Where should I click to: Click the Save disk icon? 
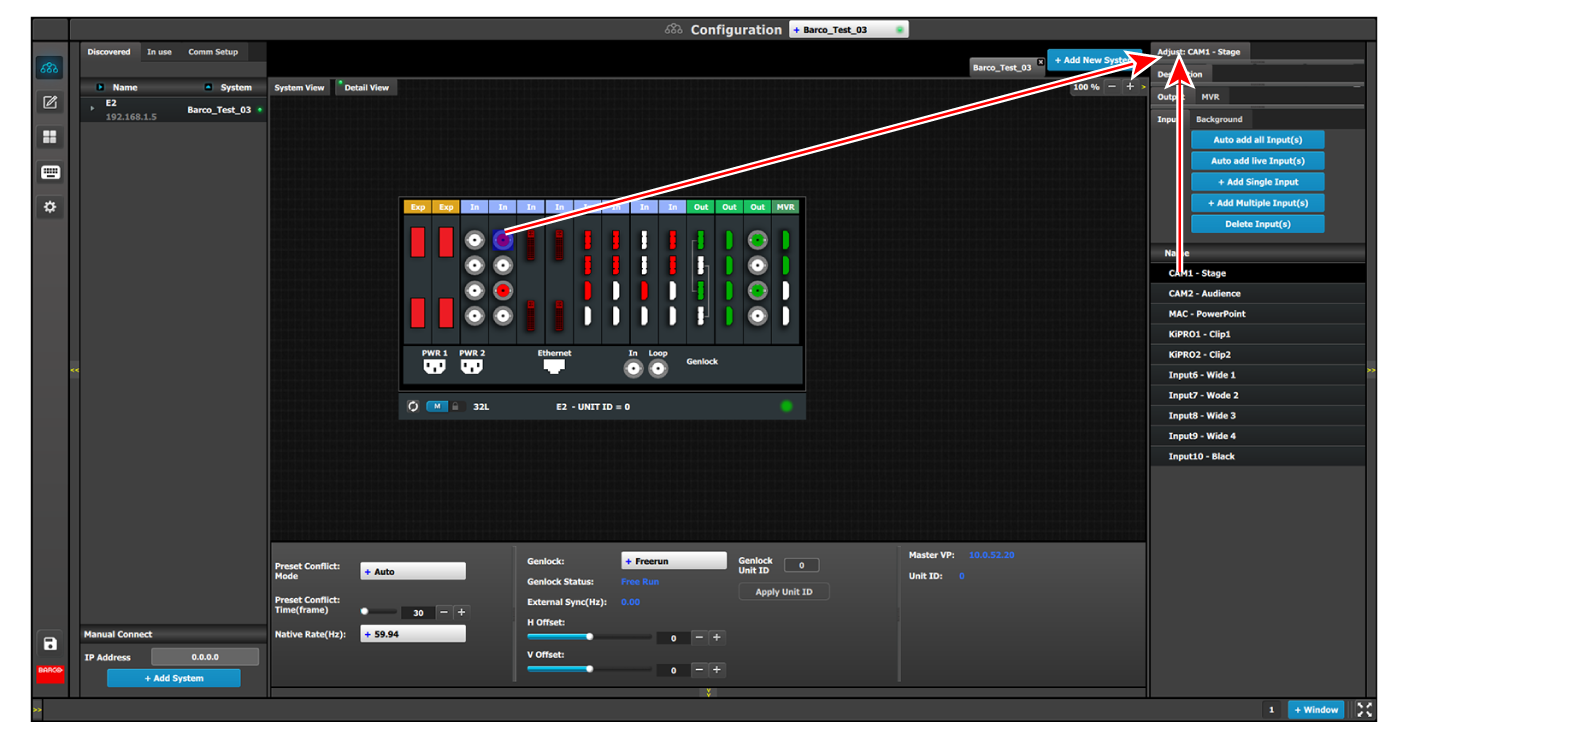(50, 644)
